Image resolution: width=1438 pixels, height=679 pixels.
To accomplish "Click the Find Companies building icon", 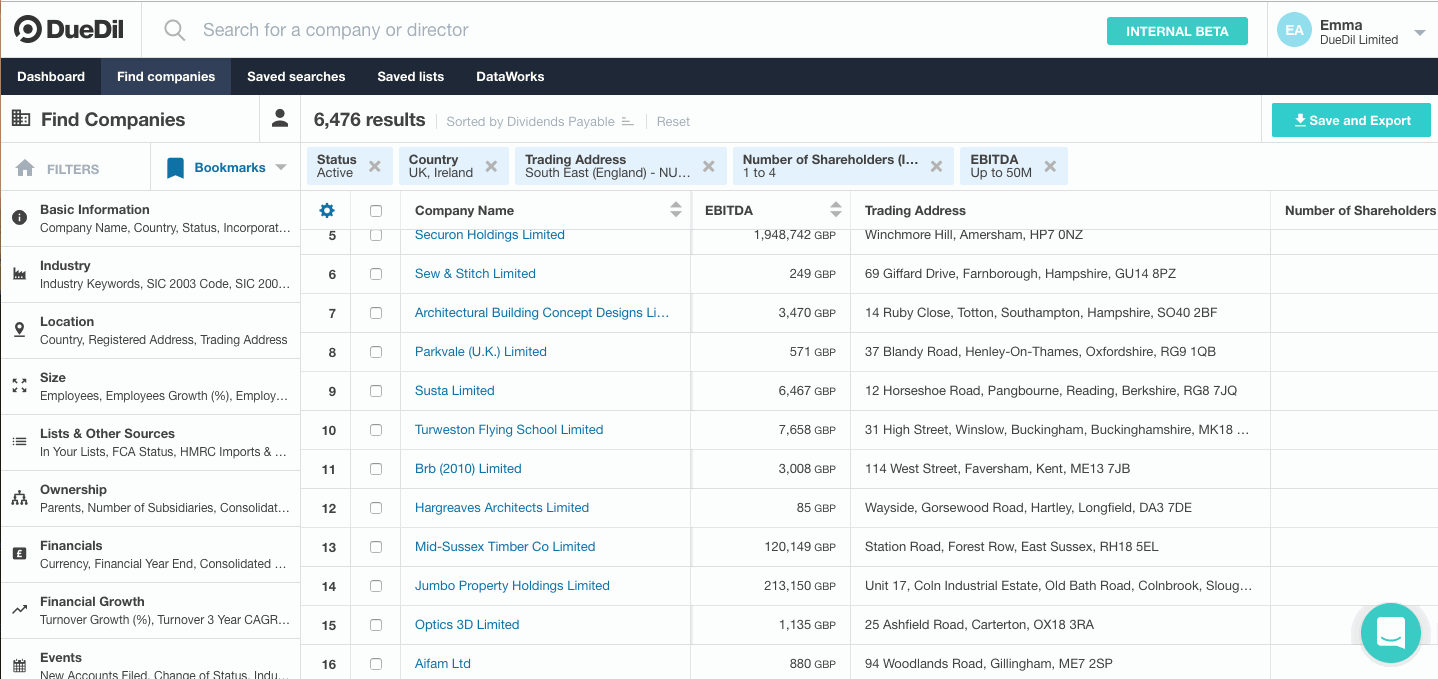I will 20,118.
